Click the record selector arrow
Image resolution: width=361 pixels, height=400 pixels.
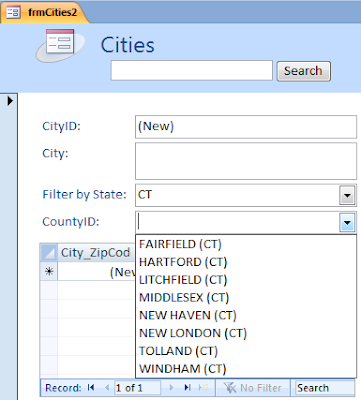(x=10, y=101)
